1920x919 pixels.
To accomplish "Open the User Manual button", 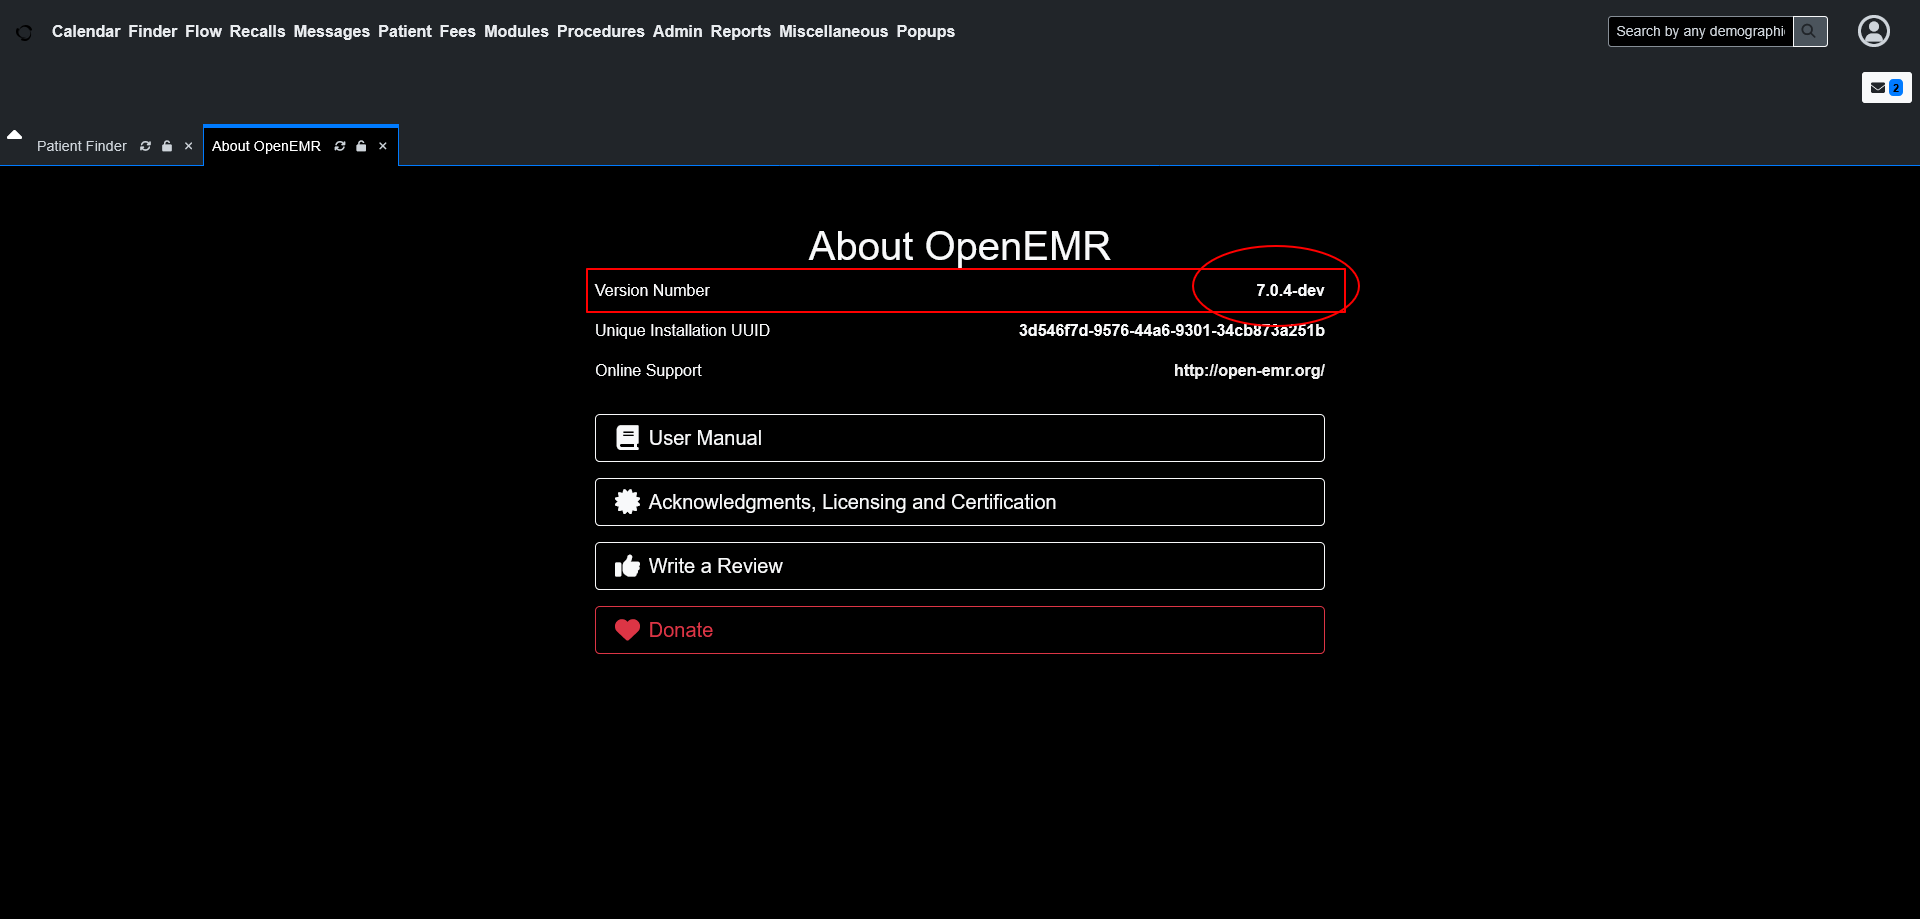I will click(x=959, y=438).
